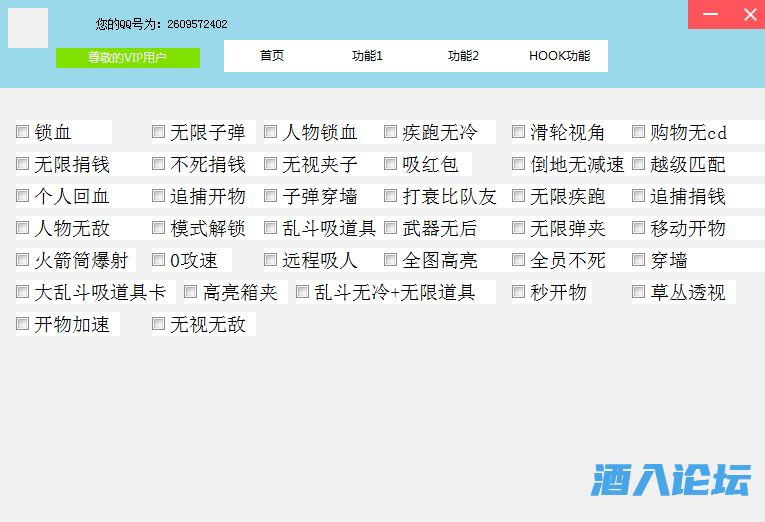Viewport: 765px width, 522px height.
Task: Tick the 开物加速 checkbox
Action: [x=23, y=324]
